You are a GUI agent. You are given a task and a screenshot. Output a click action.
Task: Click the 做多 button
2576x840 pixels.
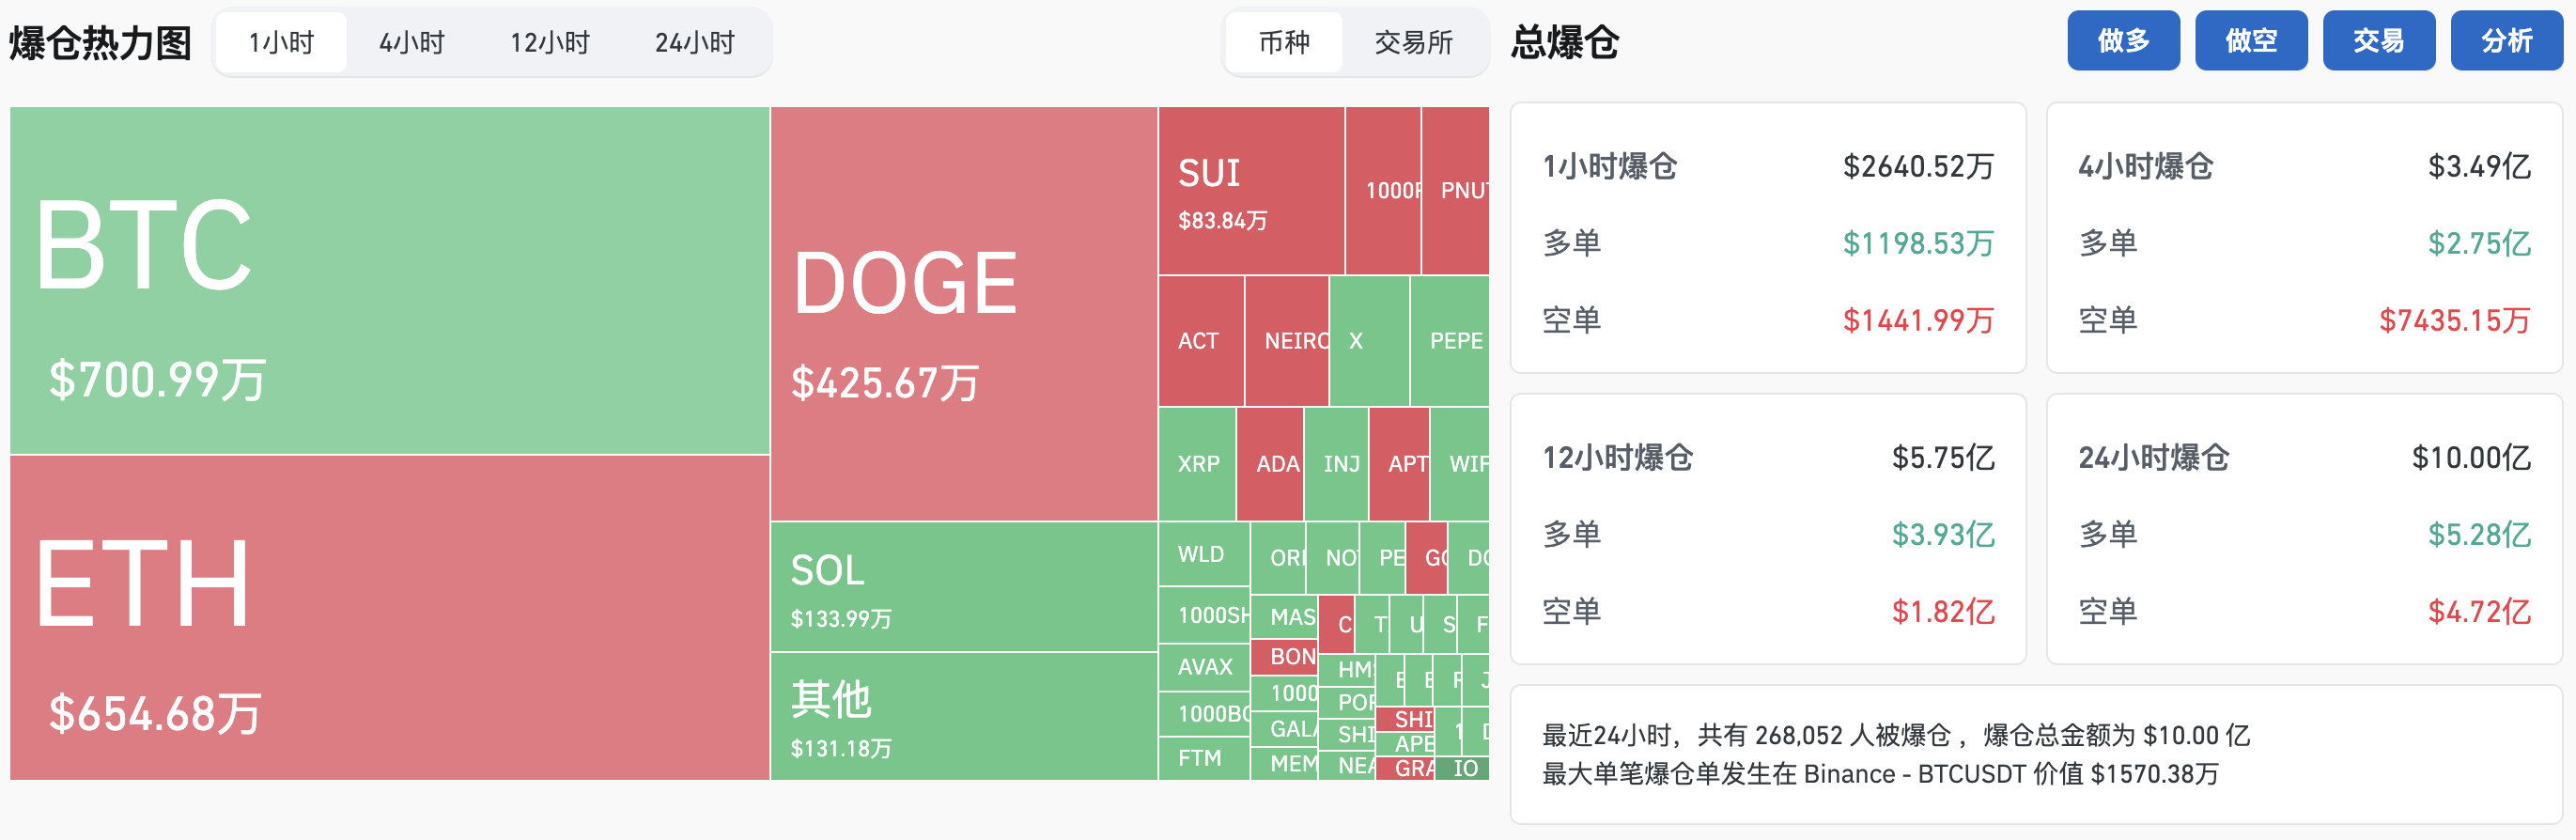(2123, 40)
